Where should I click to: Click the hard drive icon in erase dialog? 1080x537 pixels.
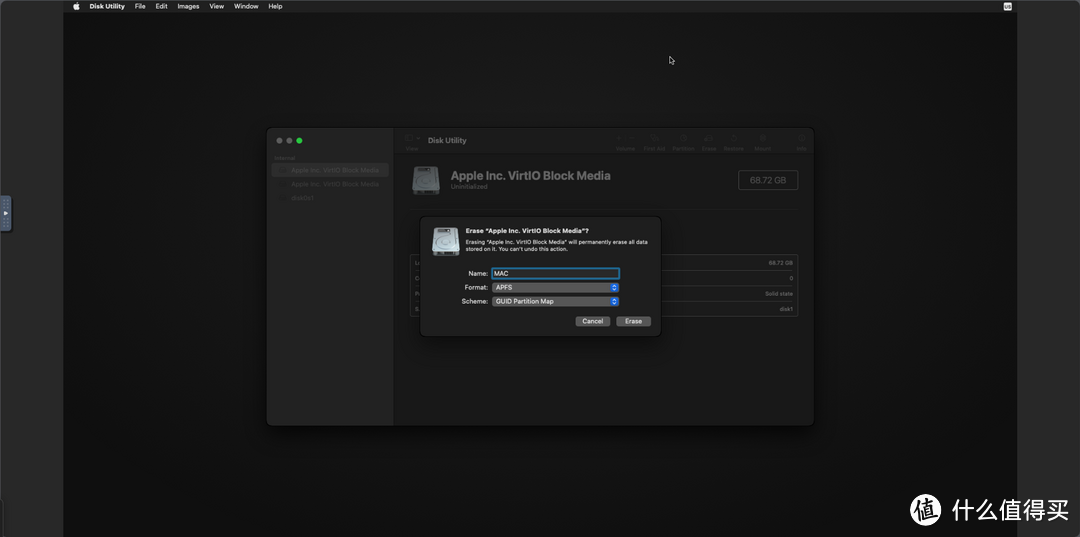pyautogui.click(x=446, y=241)
